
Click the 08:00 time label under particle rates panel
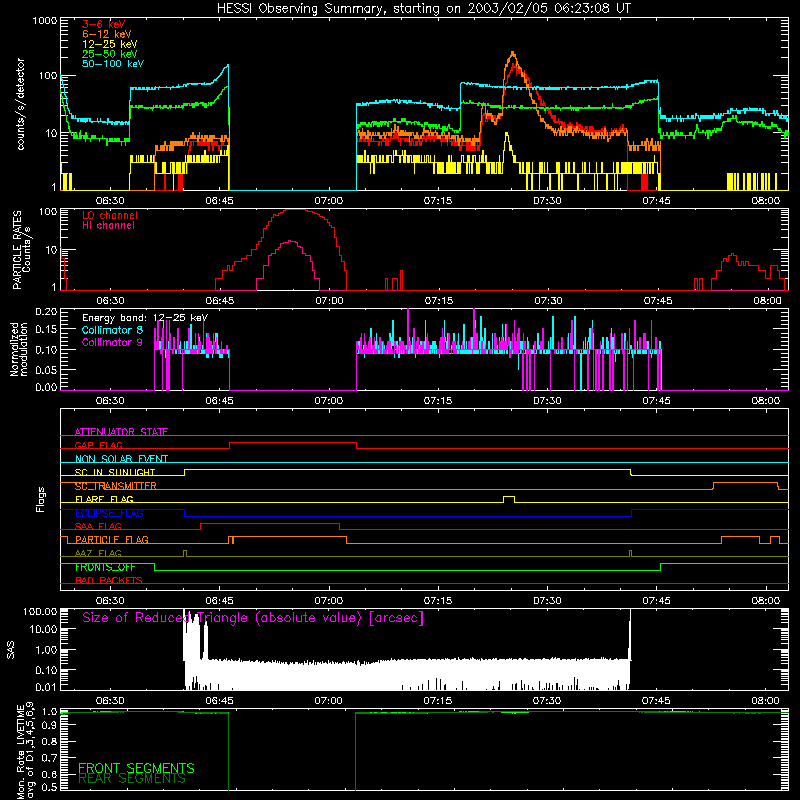[x=767, y=301]
